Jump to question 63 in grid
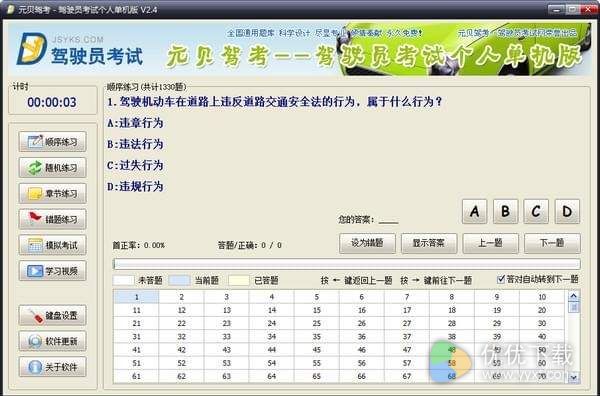This screenshot has width=600, height=396. (x=227, y=376)
